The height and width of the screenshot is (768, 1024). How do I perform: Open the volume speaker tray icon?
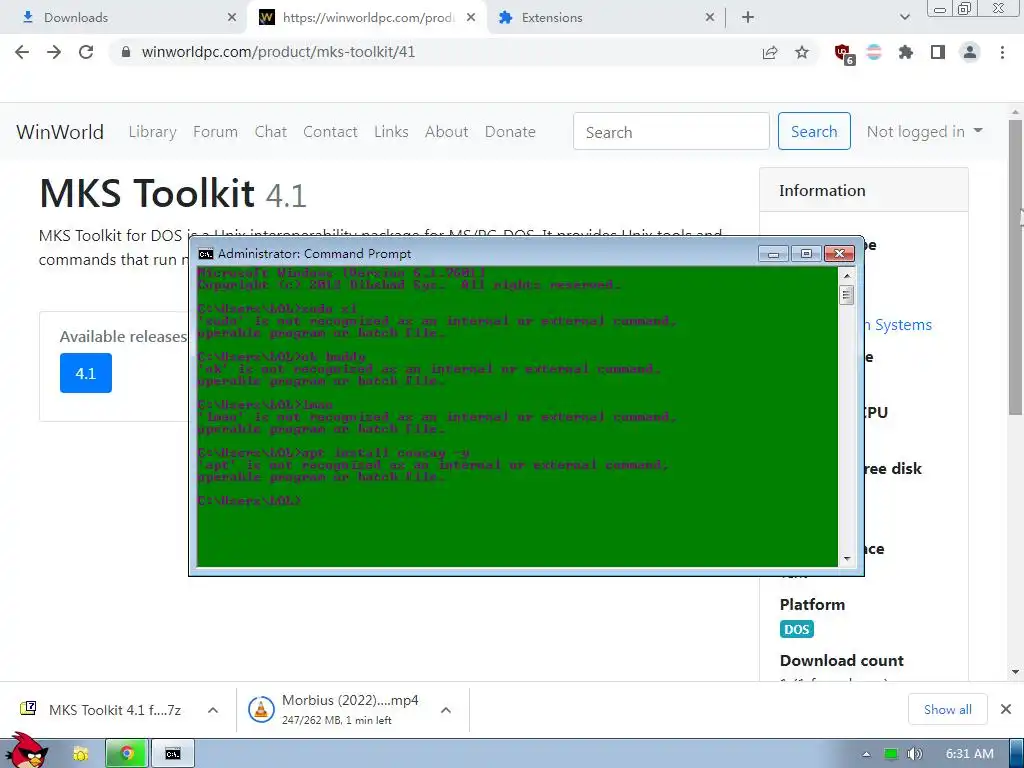914,754
